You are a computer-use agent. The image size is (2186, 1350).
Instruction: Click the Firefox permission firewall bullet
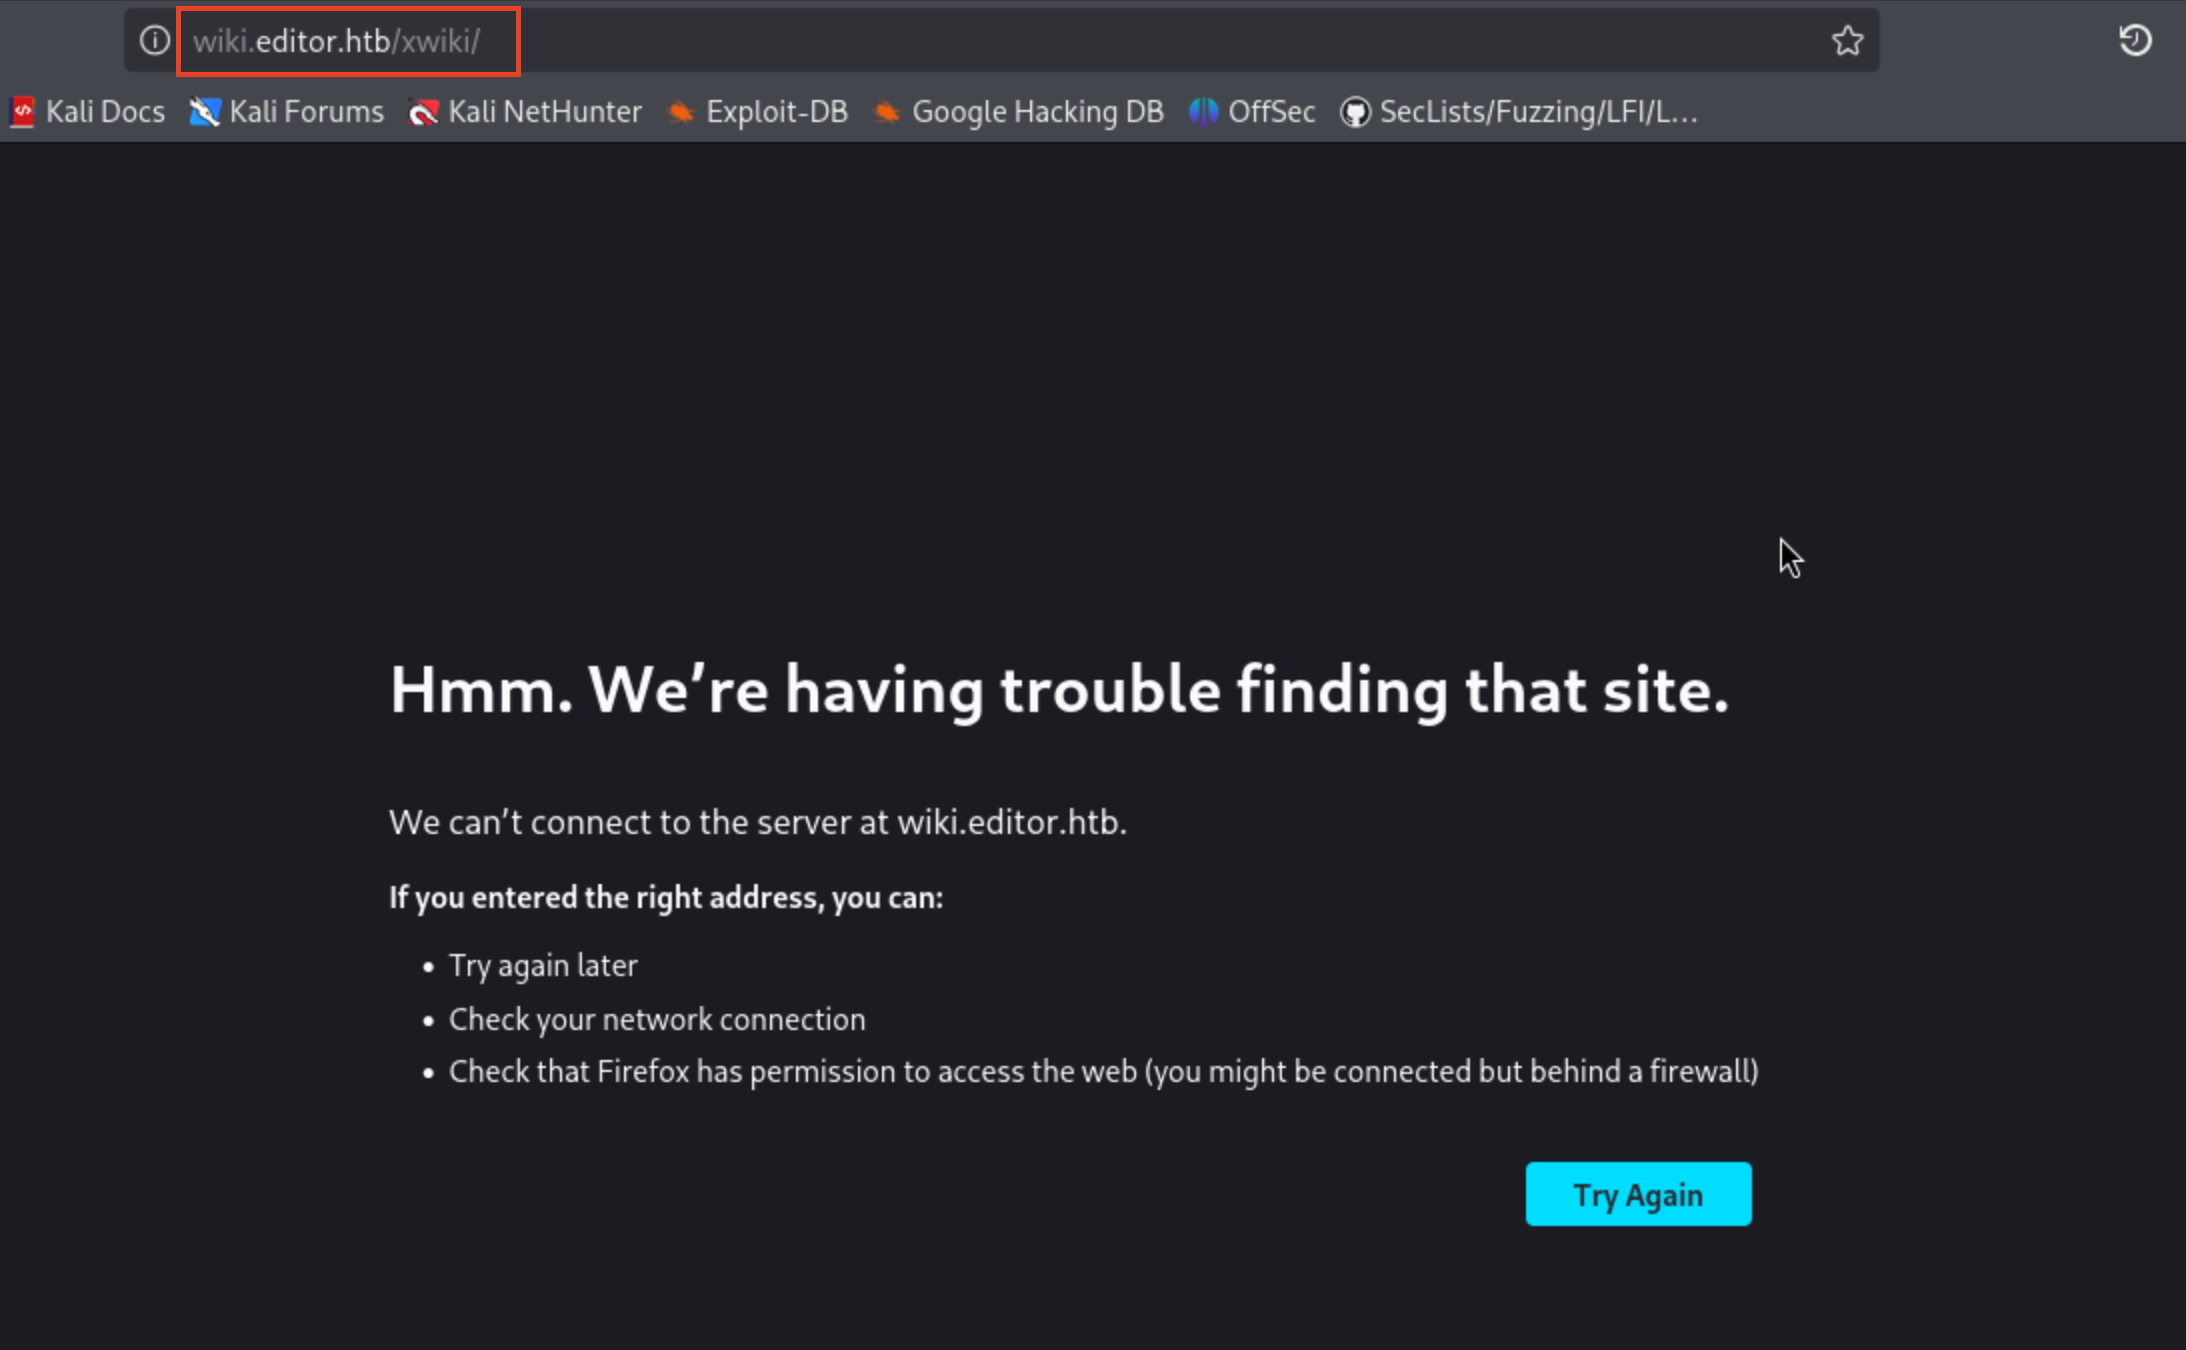[x=1102, y=1072]
